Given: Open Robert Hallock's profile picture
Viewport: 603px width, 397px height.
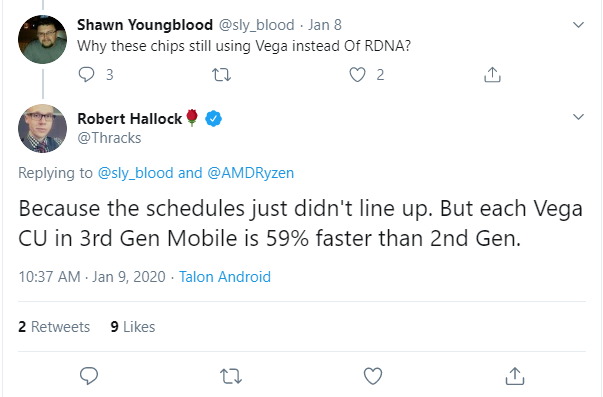Looking at the screenshot, I should click(42, 128).
